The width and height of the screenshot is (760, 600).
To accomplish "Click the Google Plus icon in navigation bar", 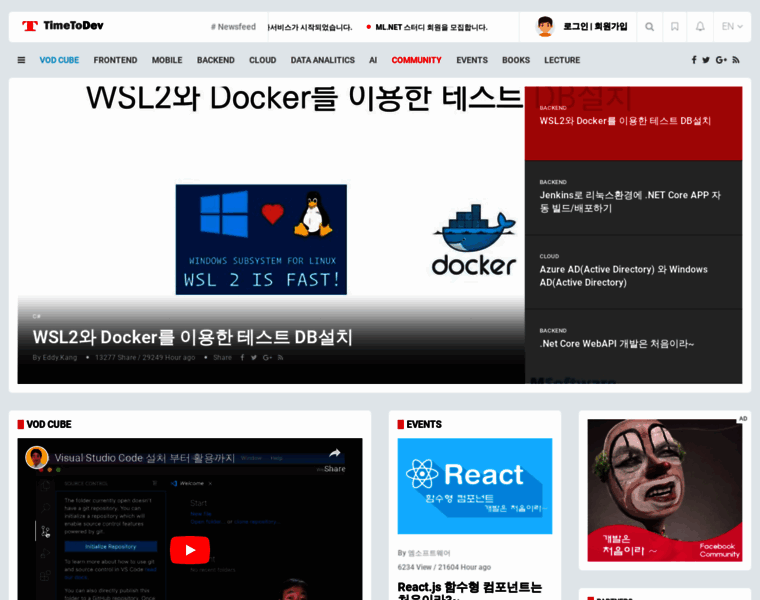I will click(x=721, y=60).
